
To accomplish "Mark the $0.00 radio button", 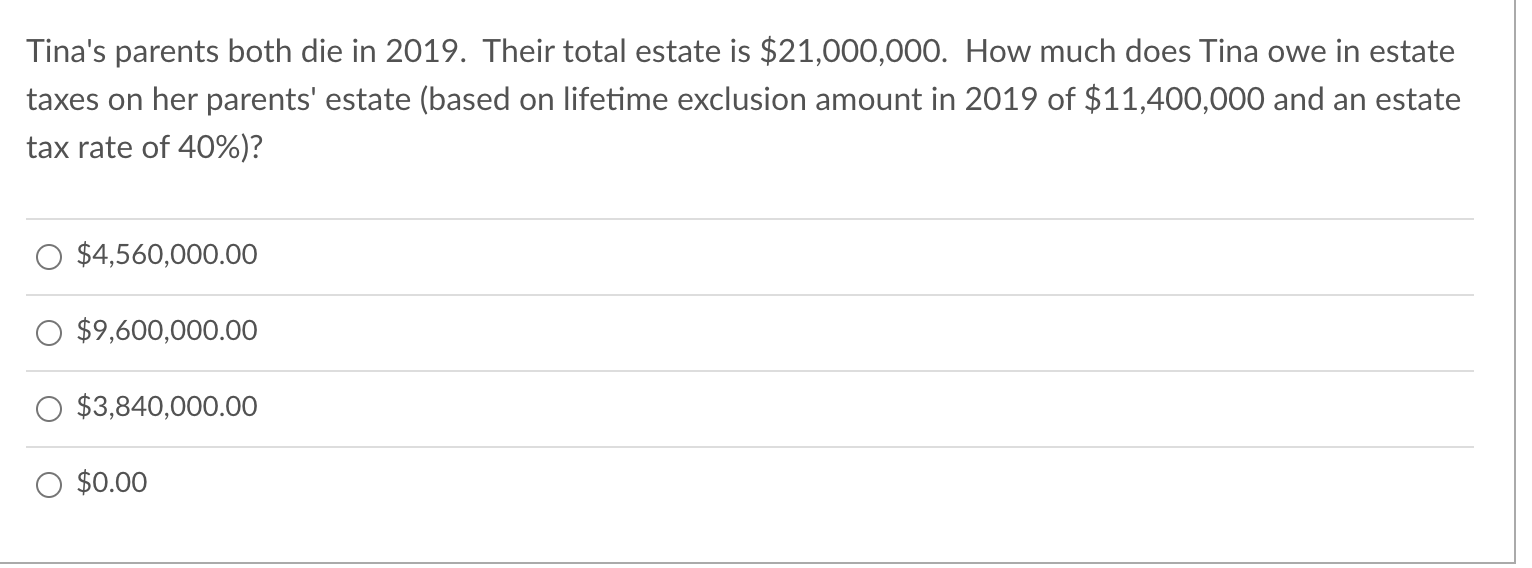I will pyautogui.click(x=50, y=485).
